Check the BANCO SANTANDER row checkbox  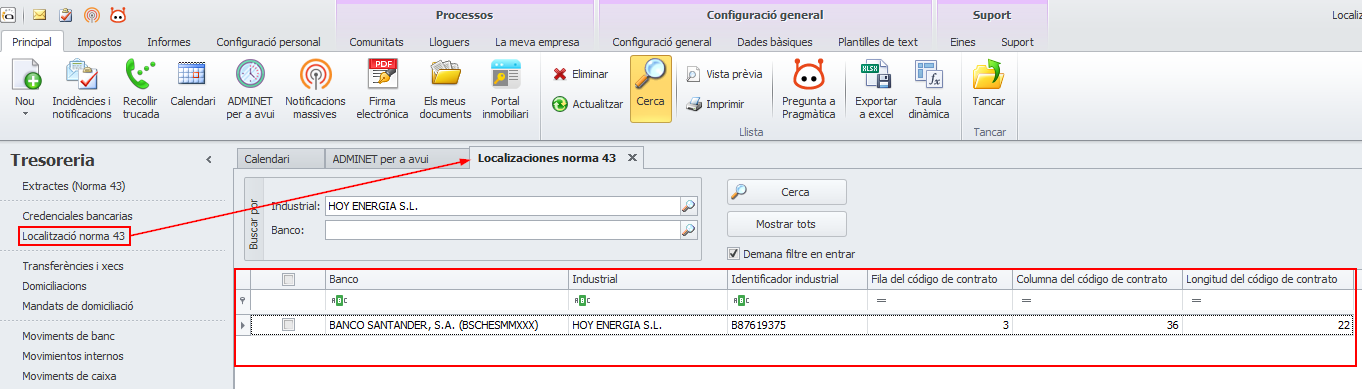pos(289,325)
